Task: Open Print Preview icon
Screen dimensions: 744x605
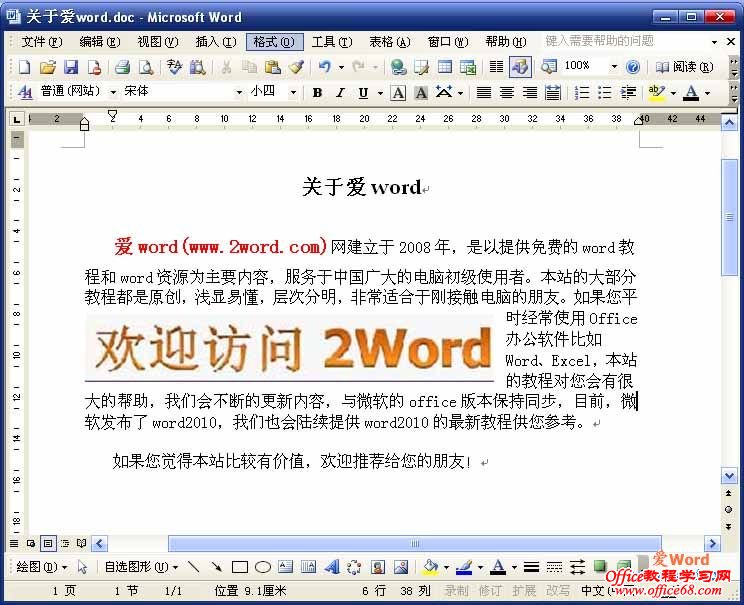Action: pyautogui.click(x=146, y=67)
